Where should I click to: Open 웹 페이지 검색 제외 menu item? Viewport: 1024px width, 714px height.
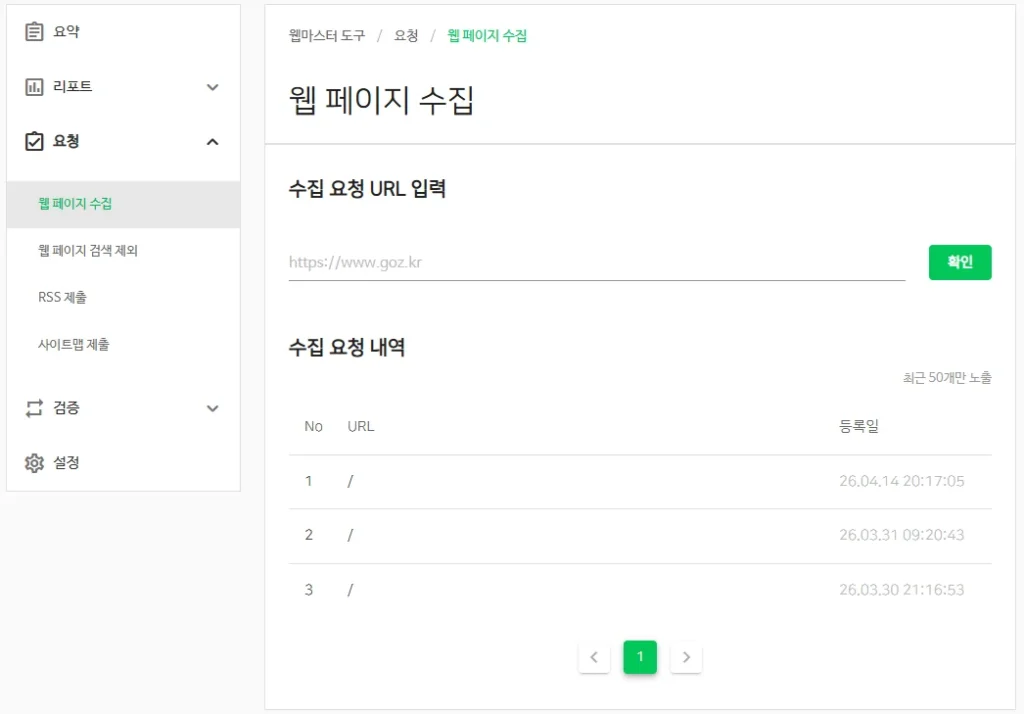point(88,251)
